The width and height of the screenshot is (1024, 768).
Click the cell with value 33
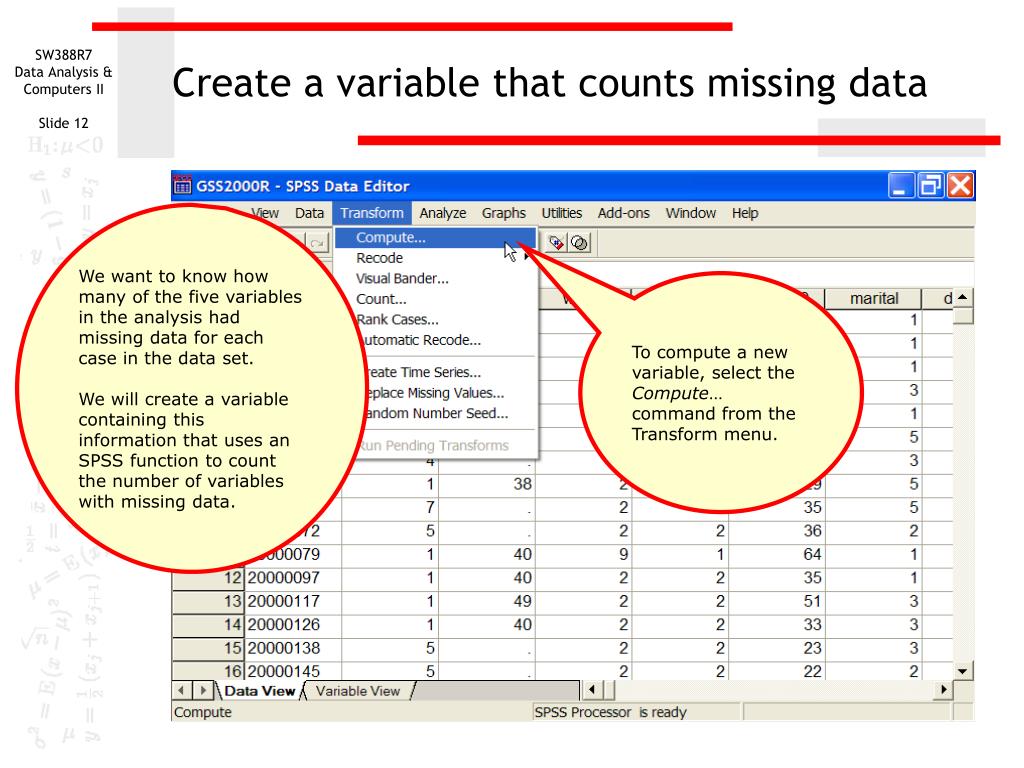[776, 625]
